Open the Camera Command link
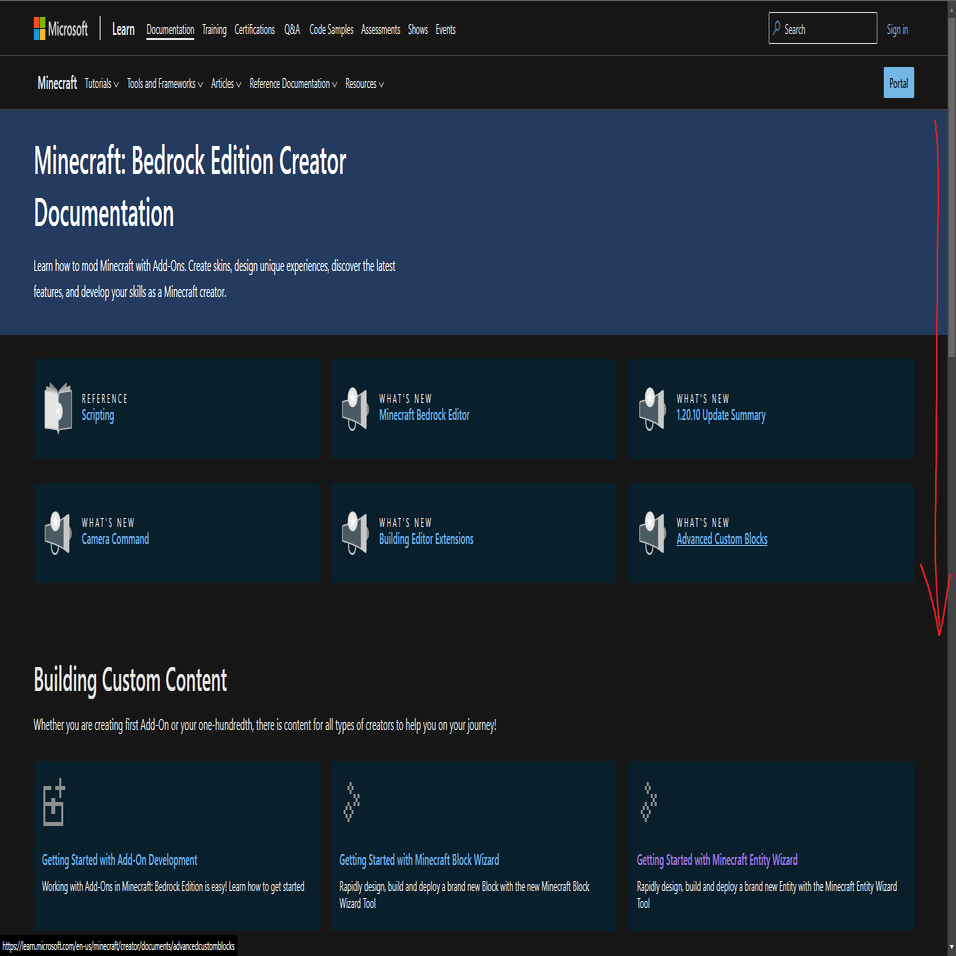The height and width of the screenshot is (956, 956). [x=115, y=539]
